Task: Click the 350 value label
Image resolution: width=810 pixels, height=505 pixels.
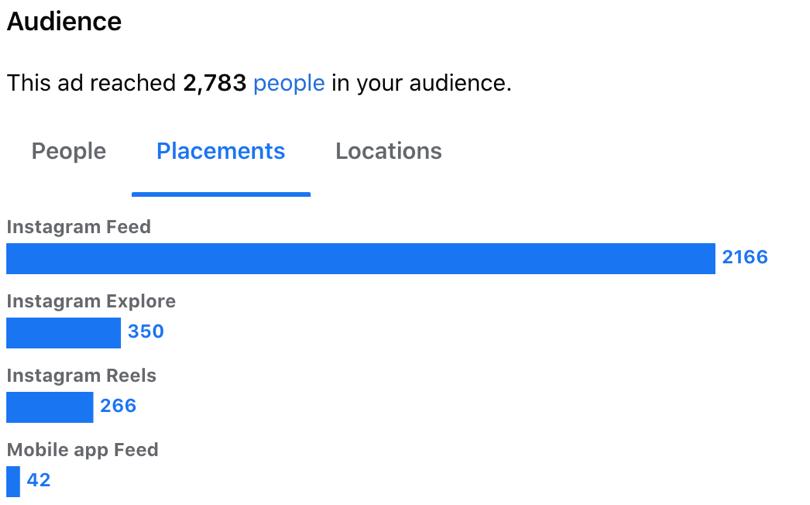Action: 145,332
